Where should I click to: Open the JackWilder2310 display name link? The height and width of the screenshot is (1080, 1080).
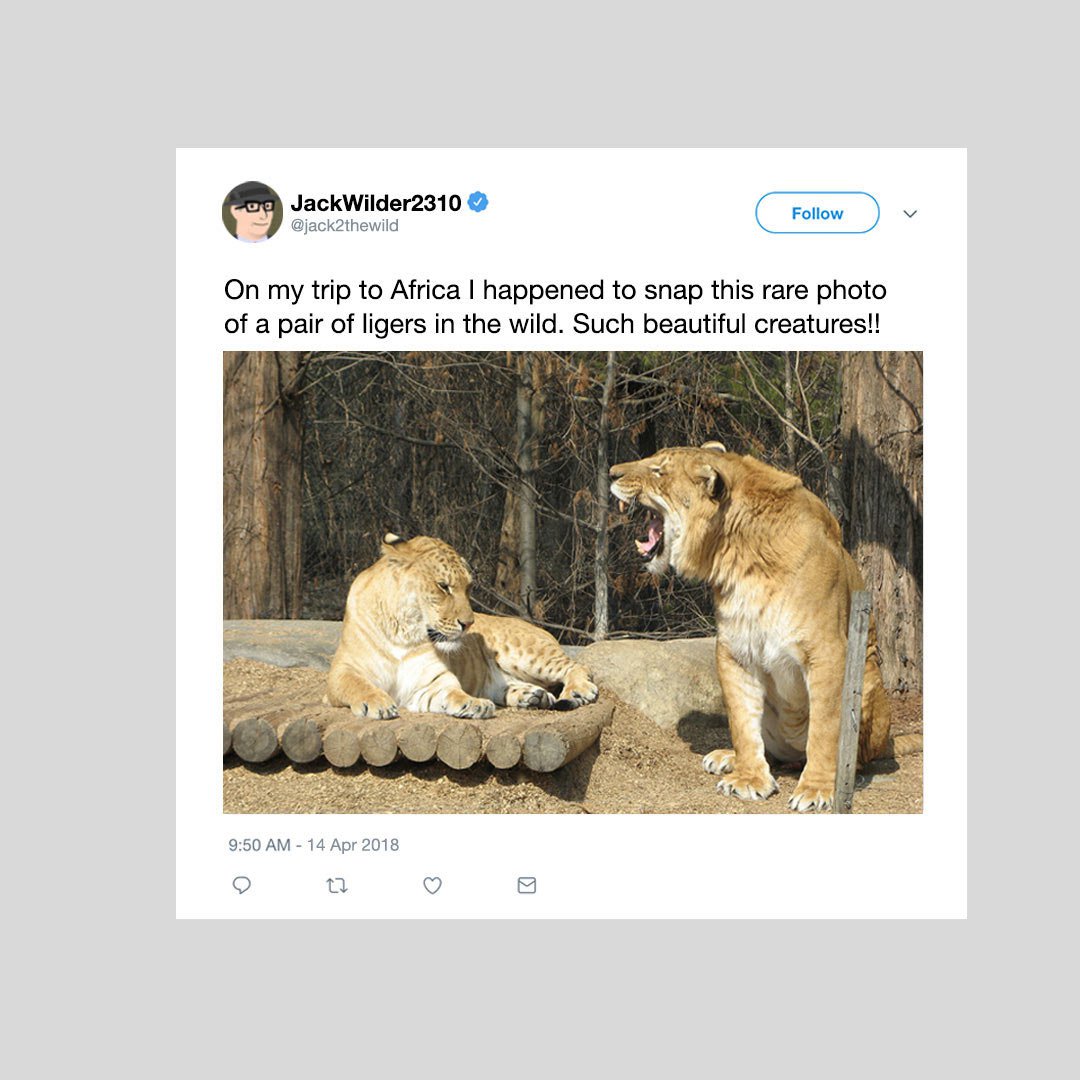(376, 202)
